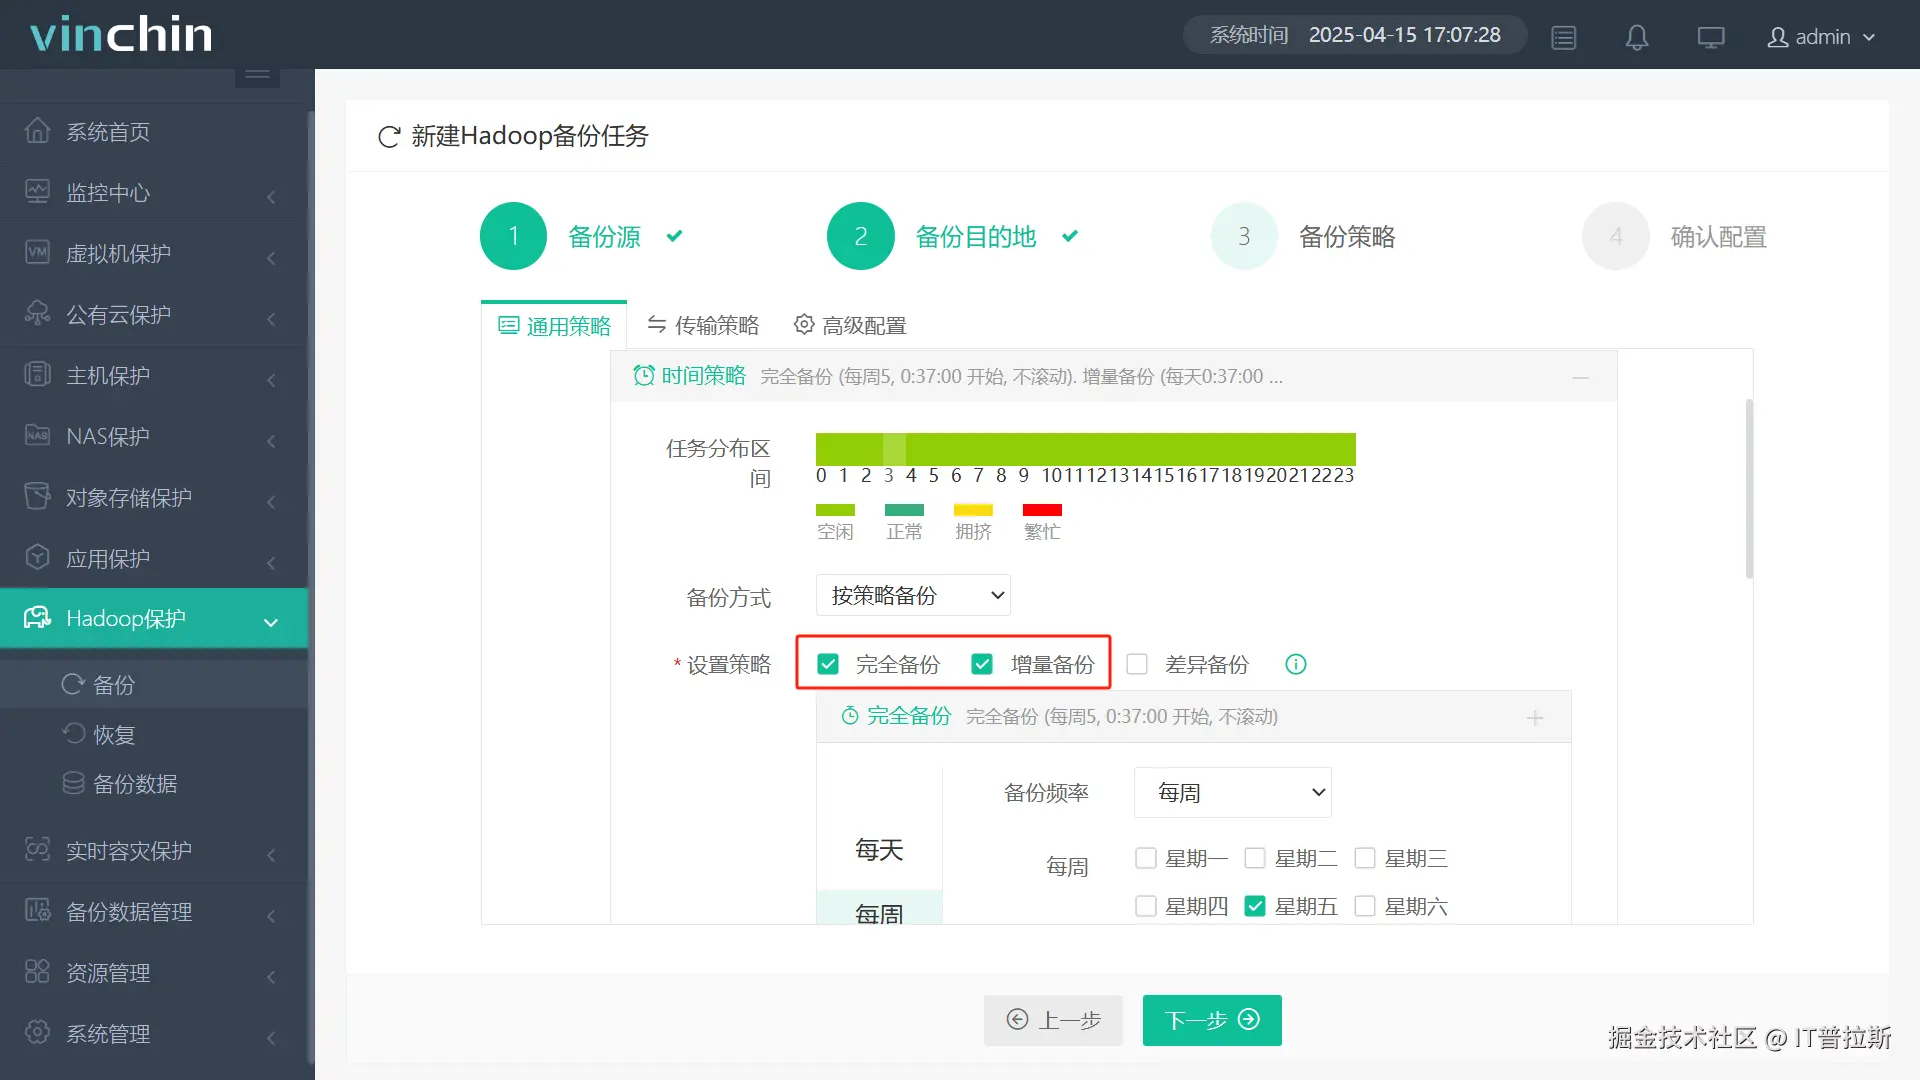This screenshot has height=1080, width=1920.
Task: Click the 下一步 button
Action: point(1212,1019)
